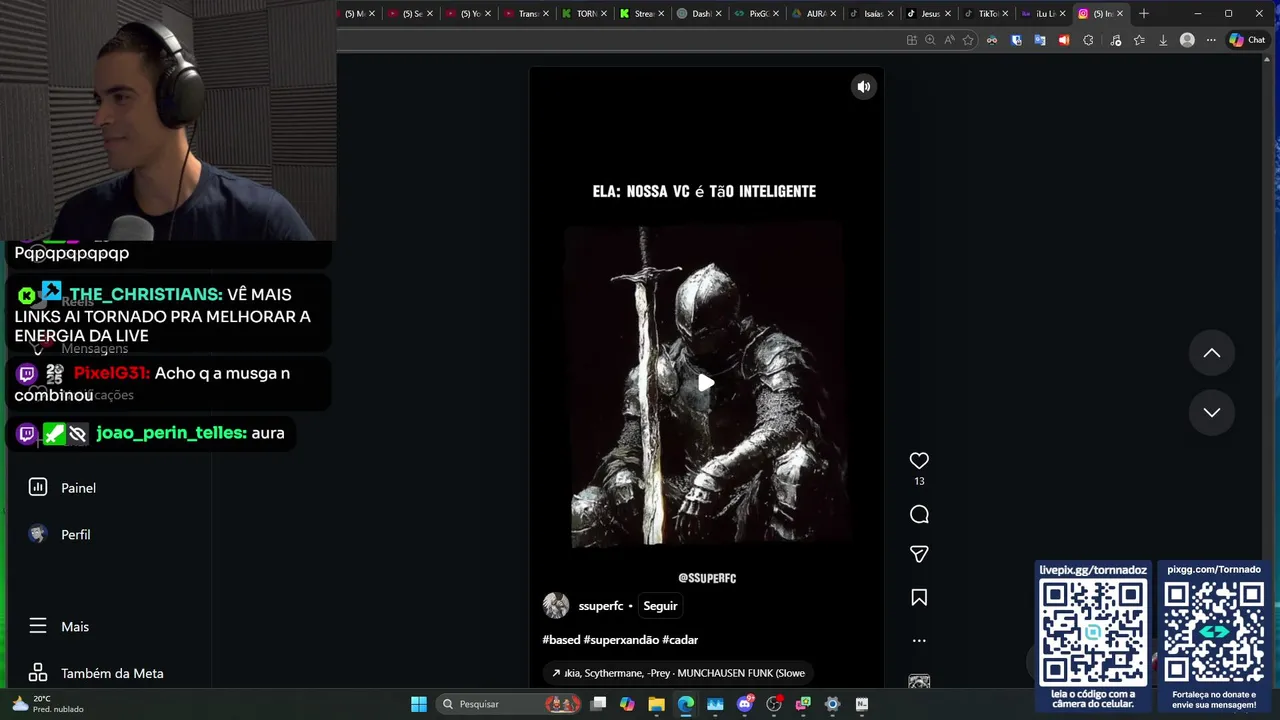
Task: Click the pixgg.com/Tornnado QR code
Action: [1214, 632]
